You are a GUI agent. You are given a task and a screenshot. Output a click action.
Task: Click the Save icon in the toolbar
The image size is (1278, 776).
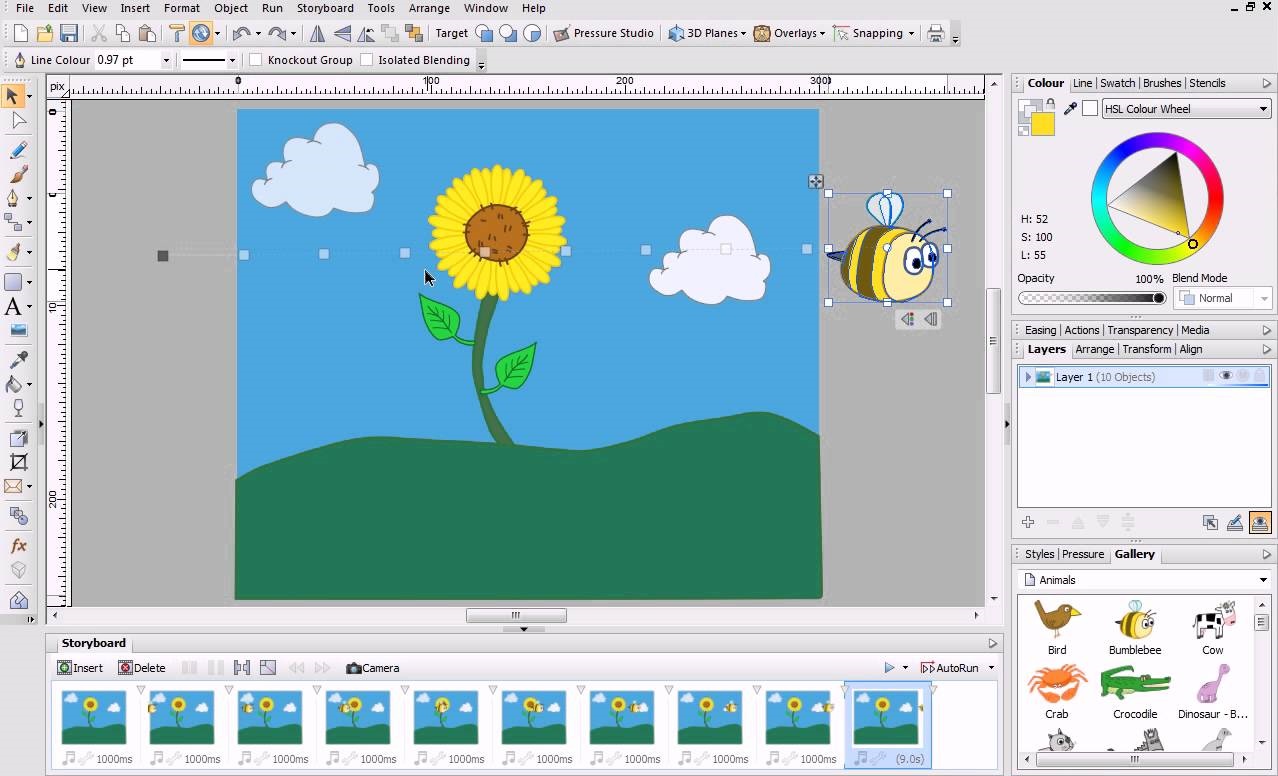point(69,33)
